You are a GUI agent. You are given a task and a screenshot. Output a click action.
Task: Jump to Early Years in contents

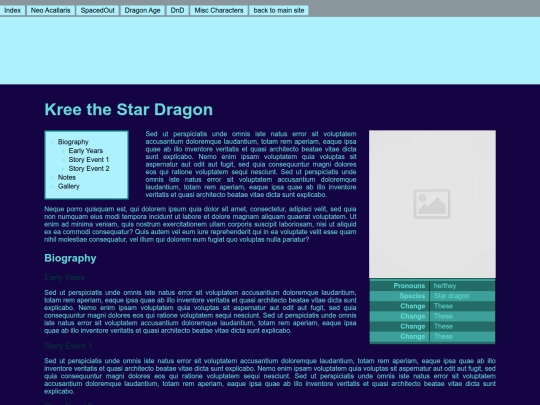click(x=85, y=151)
